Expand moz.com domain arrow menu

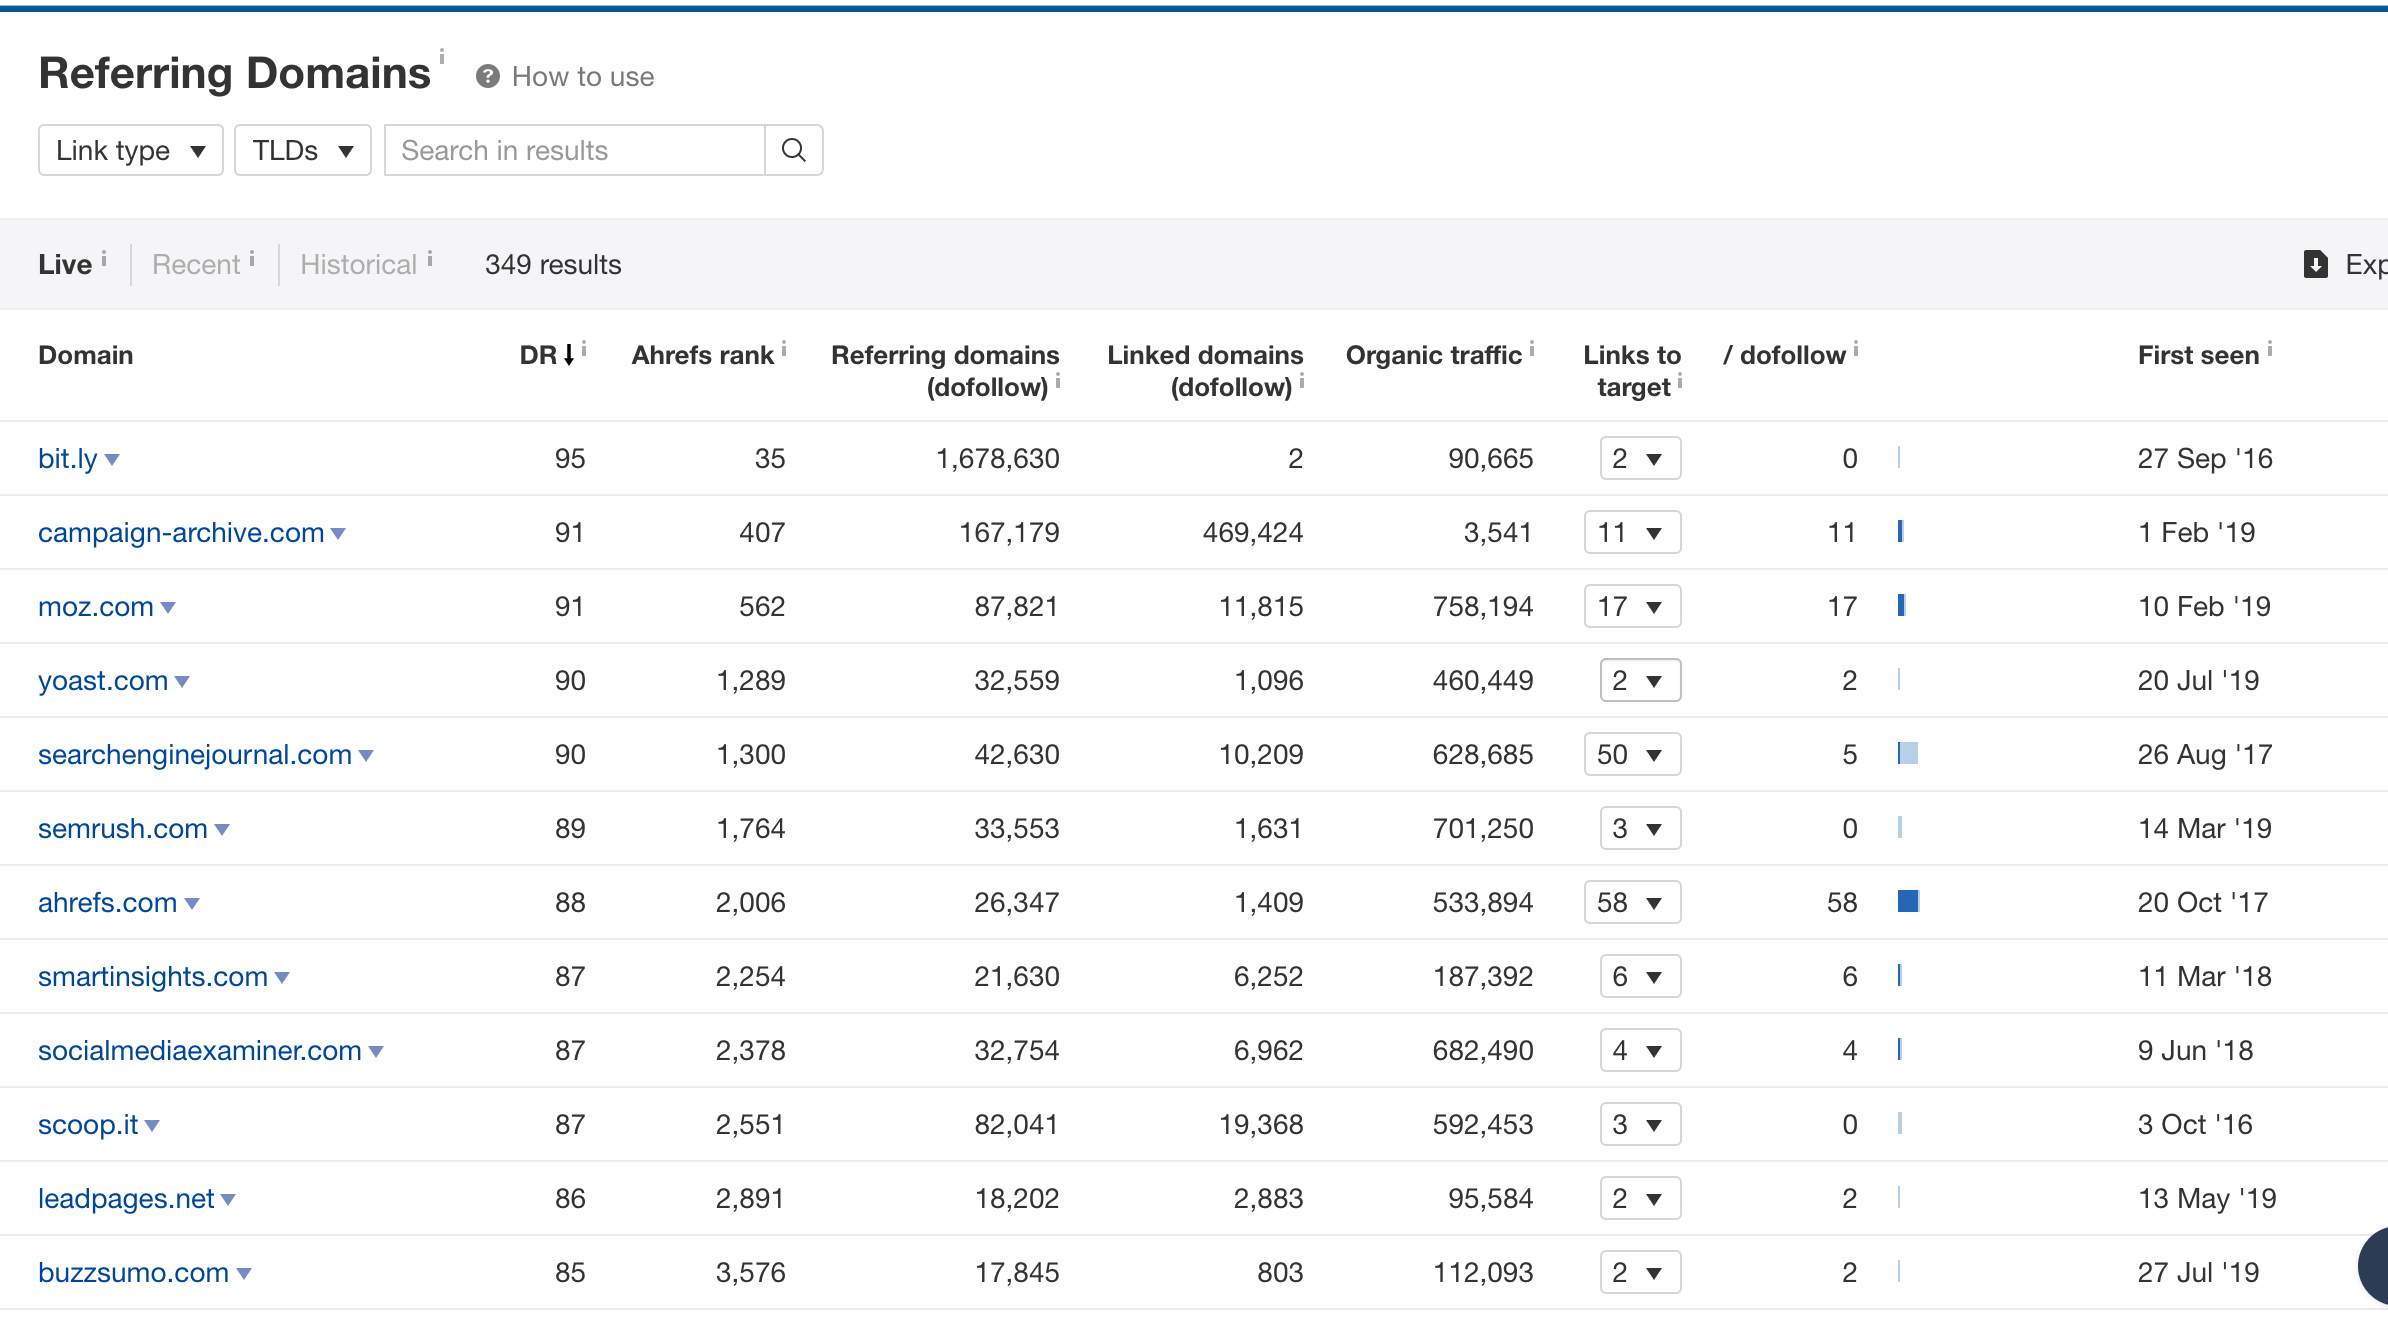coord(168,607)
